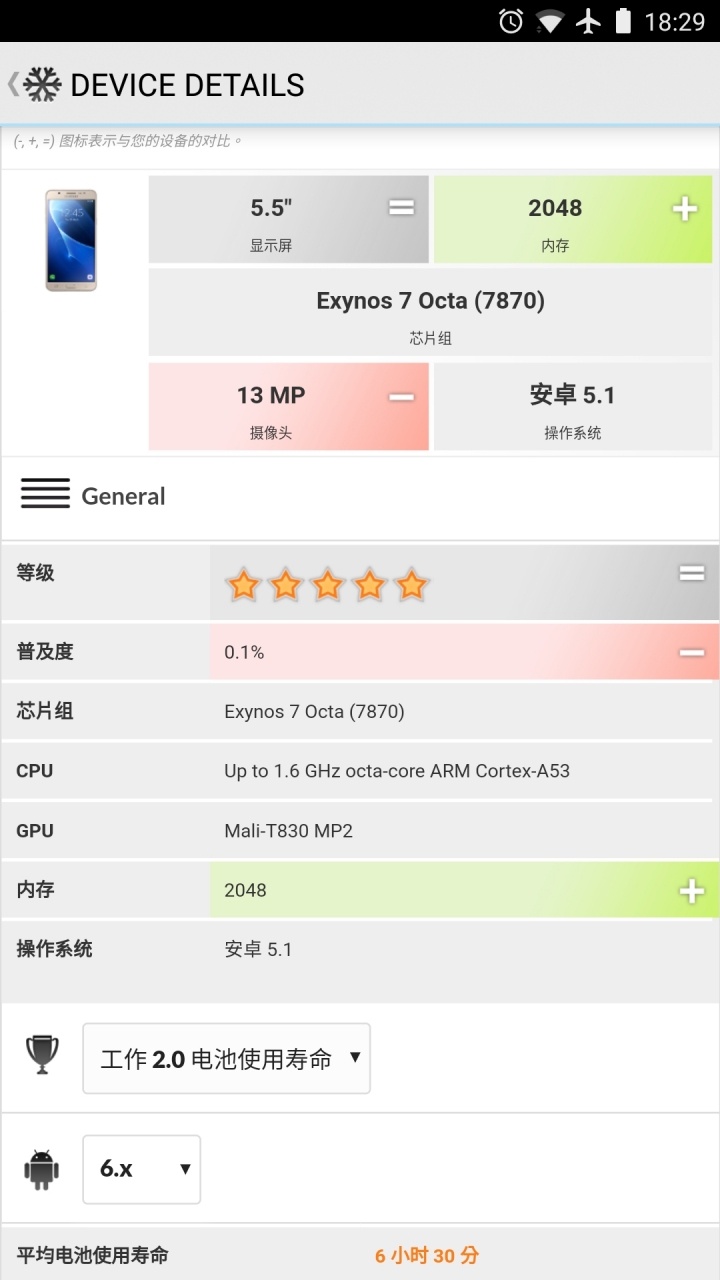The width and height of the screenshot is (720, 1280).
Task: Select the Exynos 7 Octa (7870) chipset tile
Action: tap(431, 312)
